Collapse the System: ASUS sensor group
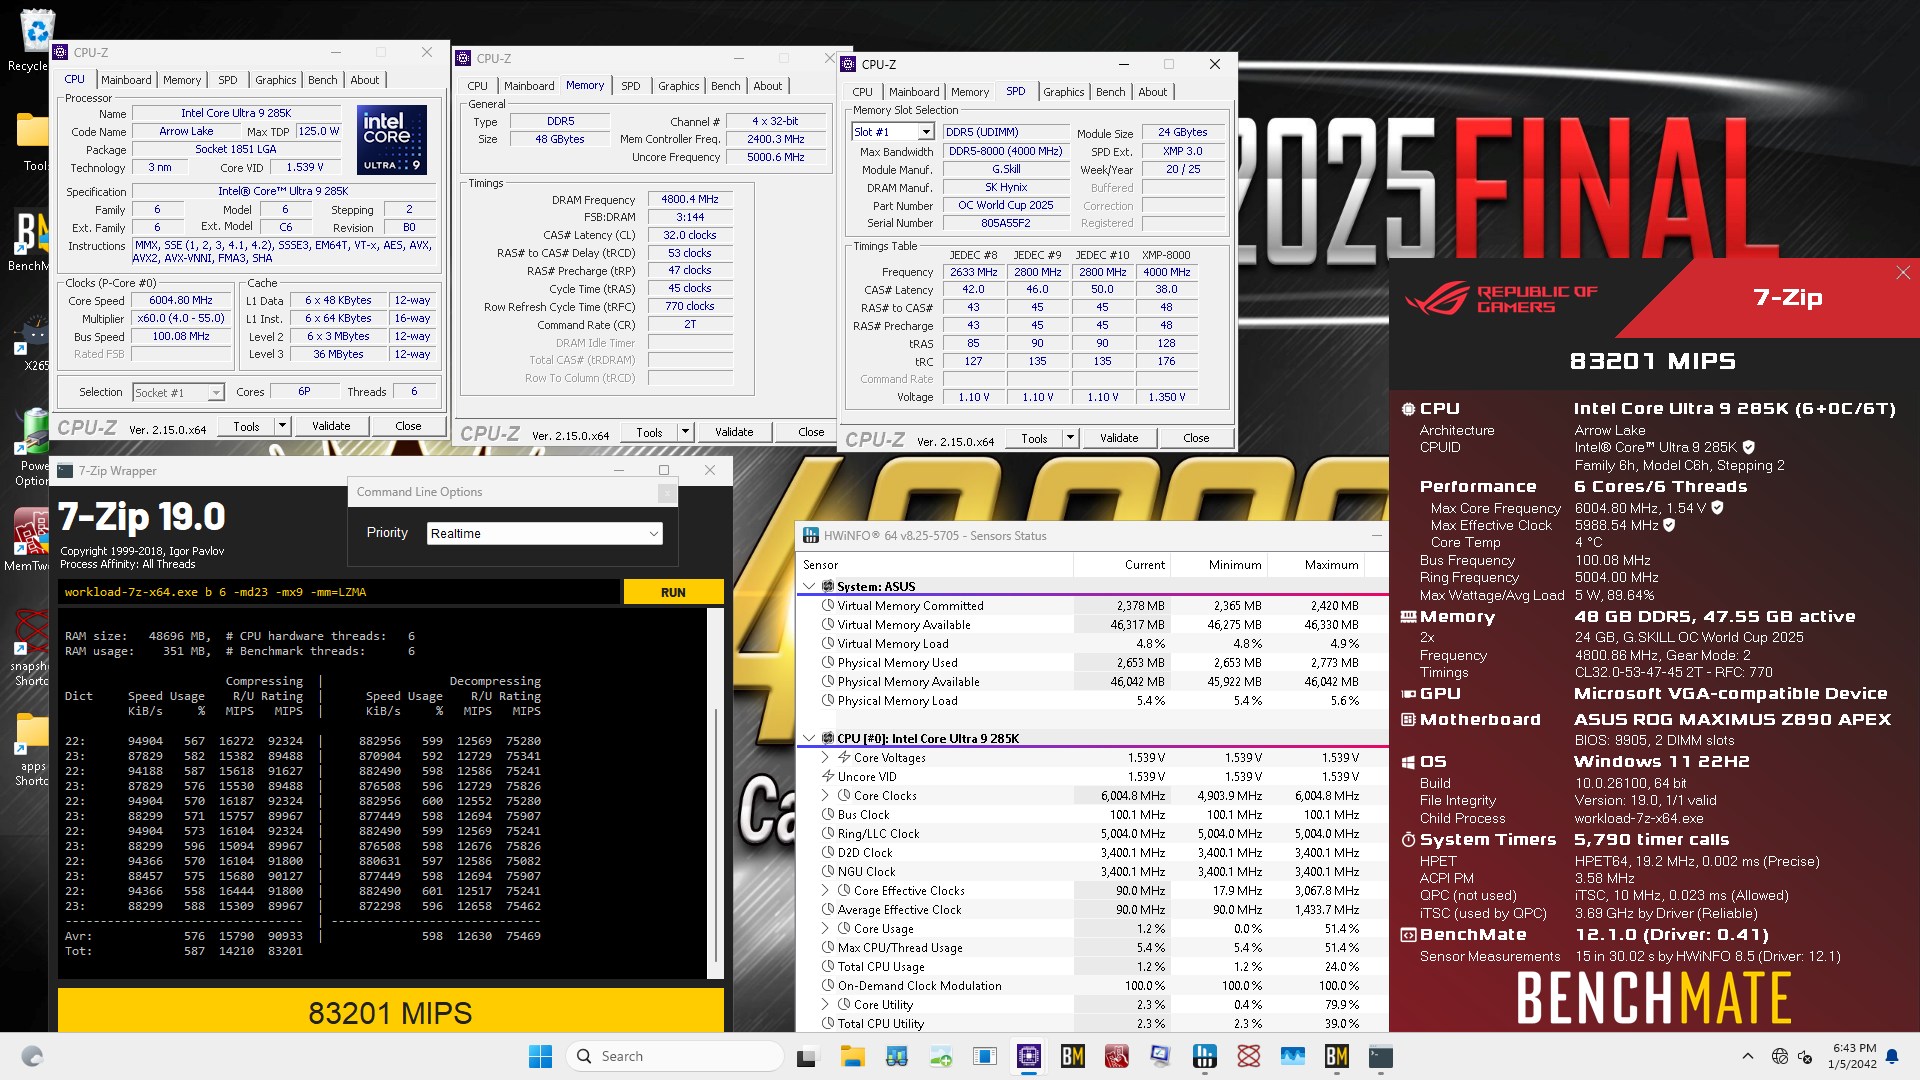The width and height of the screenshot is (1920, 1080). point(809,586)
